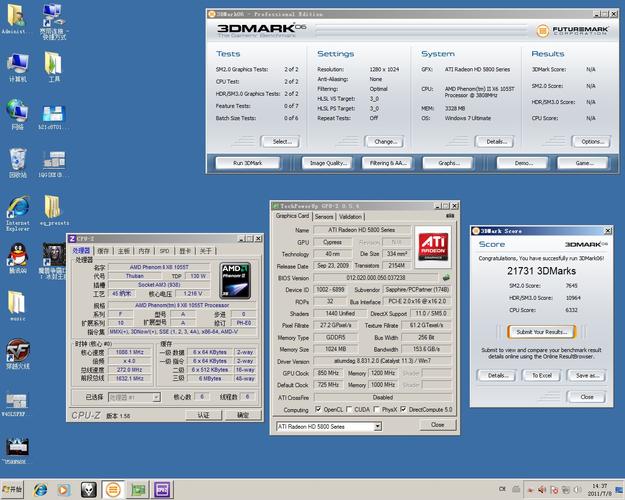The image size is (625, 500).
Task: Open the QQ penguin desktop icon
Action: 17,255
